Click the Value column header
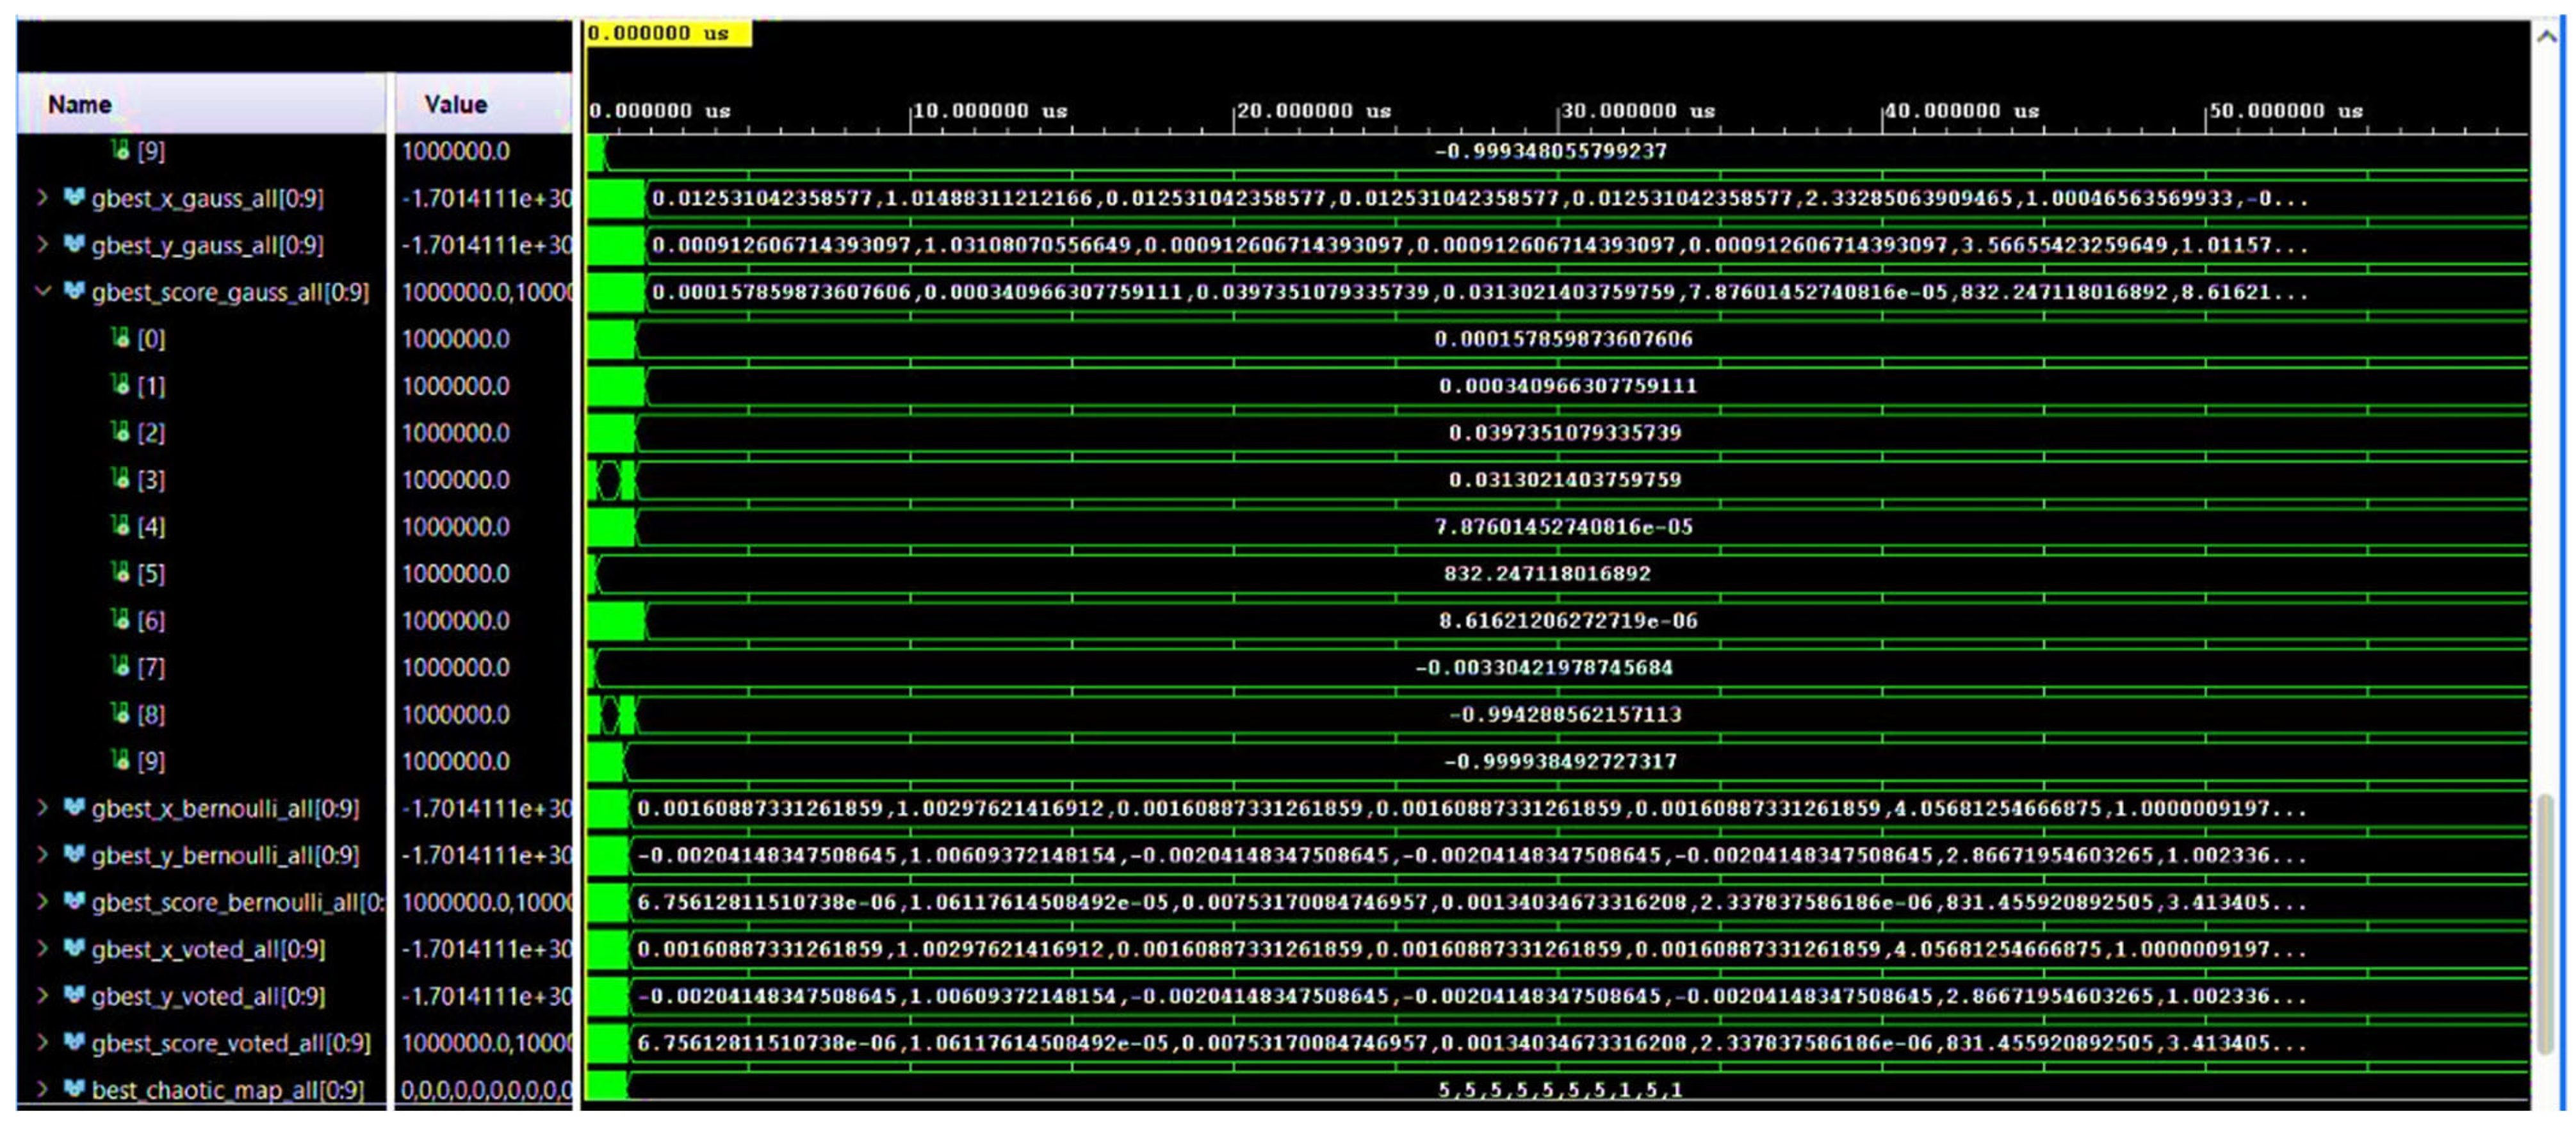2576x1127 pixels. [x=456, y=104]
